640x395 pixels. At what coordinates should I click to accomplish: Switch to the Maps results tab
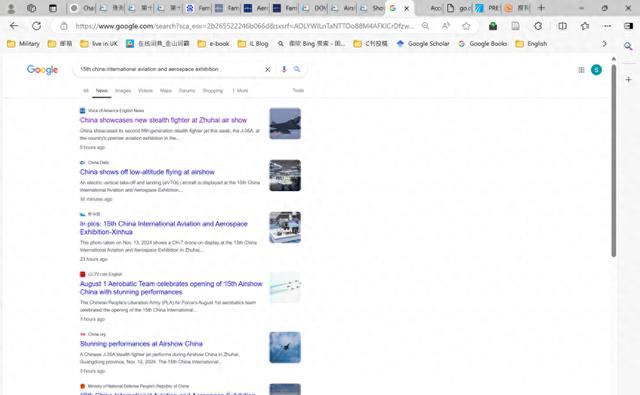(x=166, y=91)
